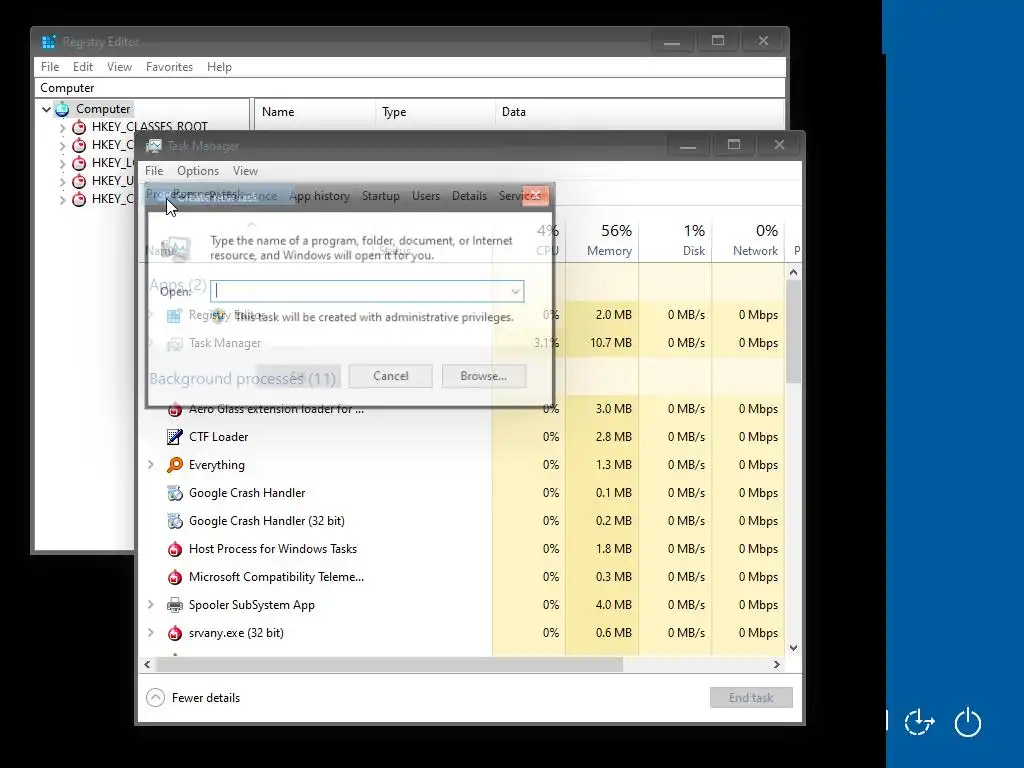
Task: Open the Edit menu in Registry Editor
Action: click(83, 67)
